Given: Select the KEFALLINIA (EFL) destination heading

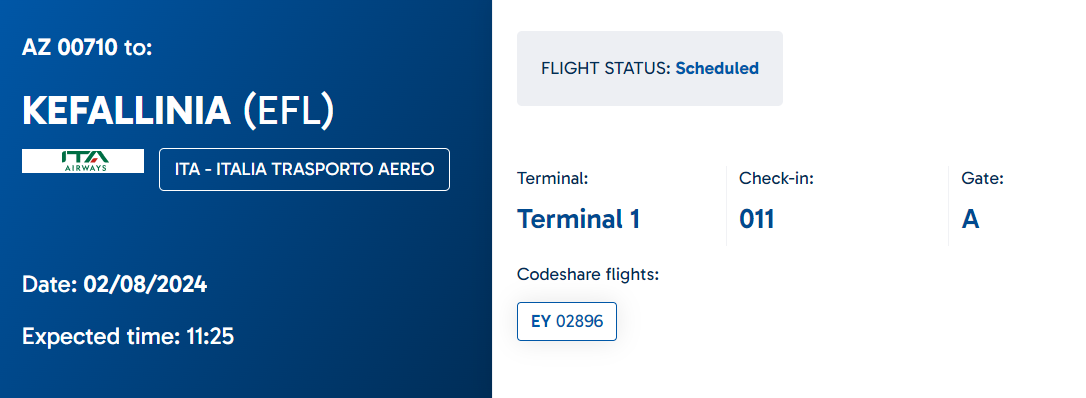Looking at the screenshot, I should click(178, 111).
